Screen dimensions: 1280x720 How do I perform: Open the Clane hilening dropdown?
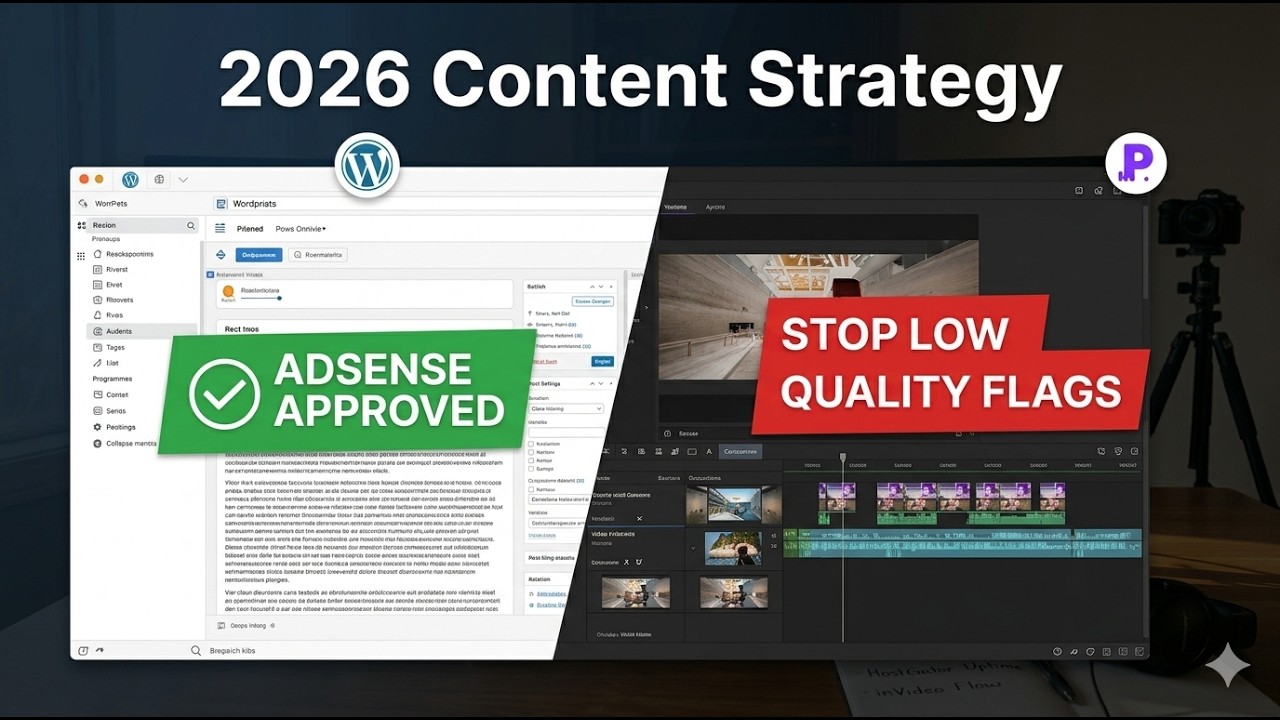(x=566, y=408)
